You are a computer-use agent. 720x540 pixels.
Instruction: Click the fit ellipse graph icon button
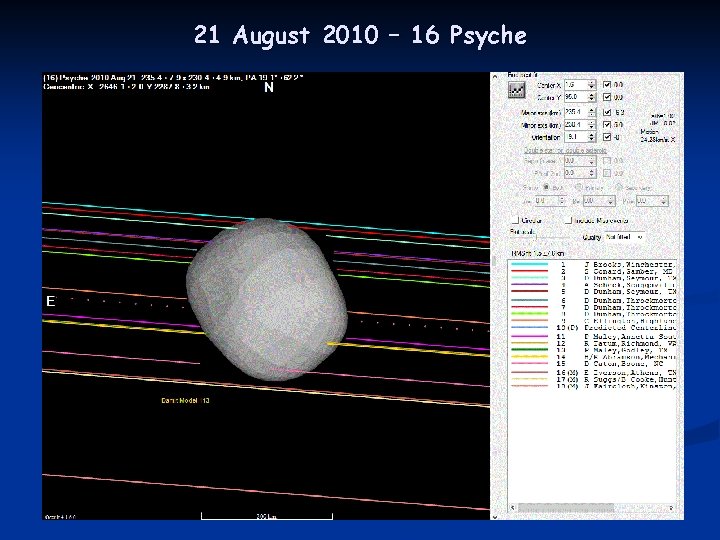tap(517, 90)
